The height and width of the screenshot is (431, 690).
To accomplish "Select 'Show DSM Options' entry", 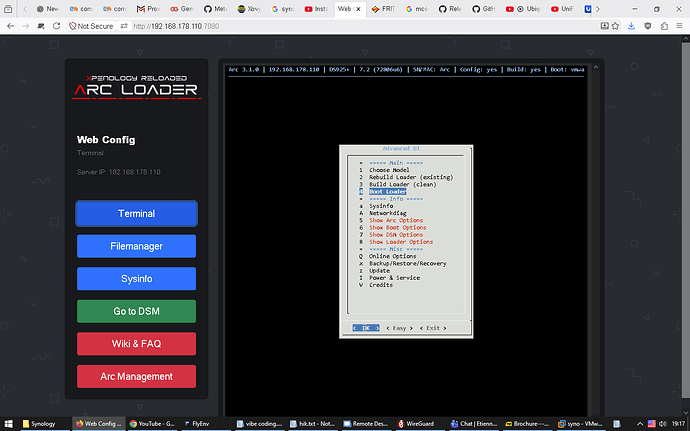I will point(396,235).
